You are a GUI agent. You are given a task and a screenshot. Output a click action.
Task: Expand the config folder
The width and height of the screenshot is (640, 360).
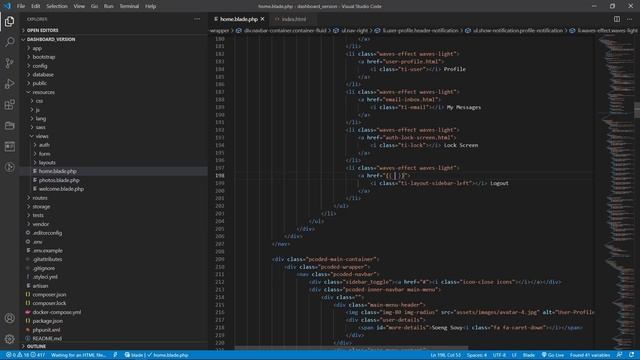click(40, 66)
